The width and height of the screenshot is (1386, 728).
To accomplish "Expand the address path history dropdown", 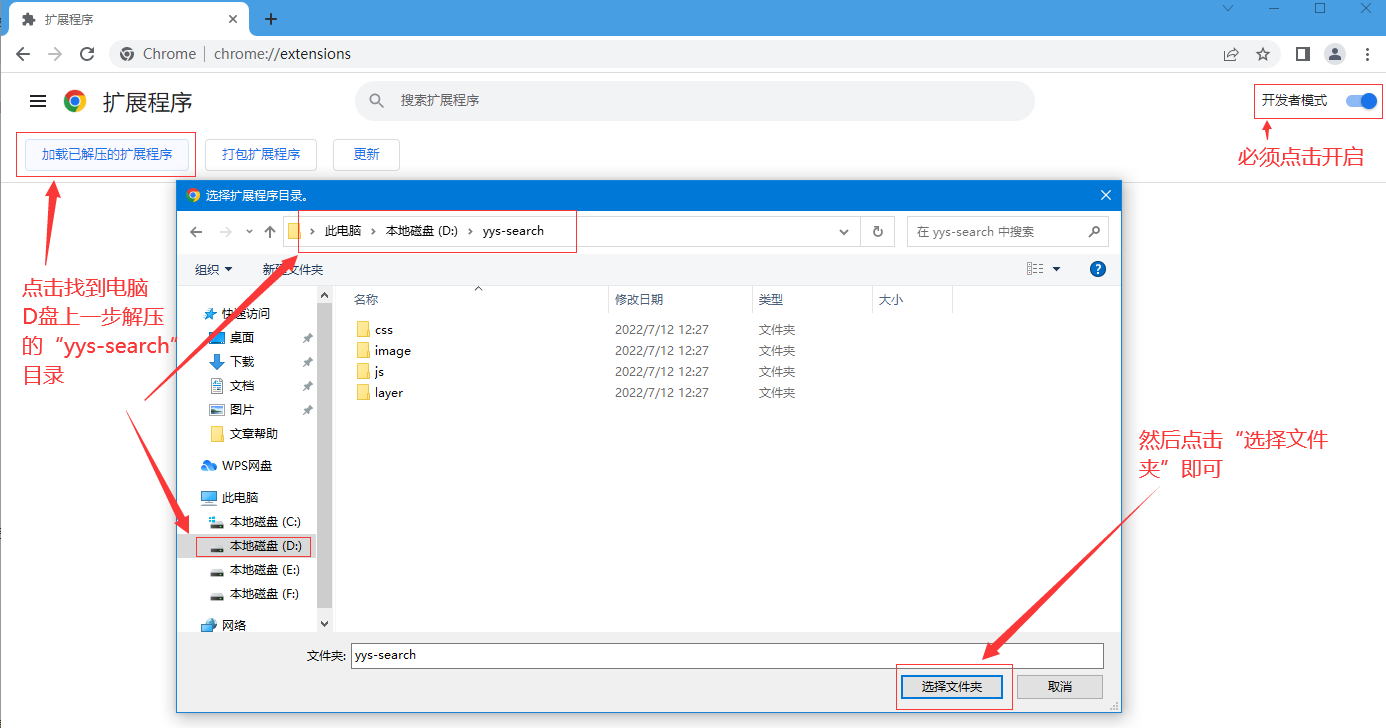I will click(x=845, y=232).
